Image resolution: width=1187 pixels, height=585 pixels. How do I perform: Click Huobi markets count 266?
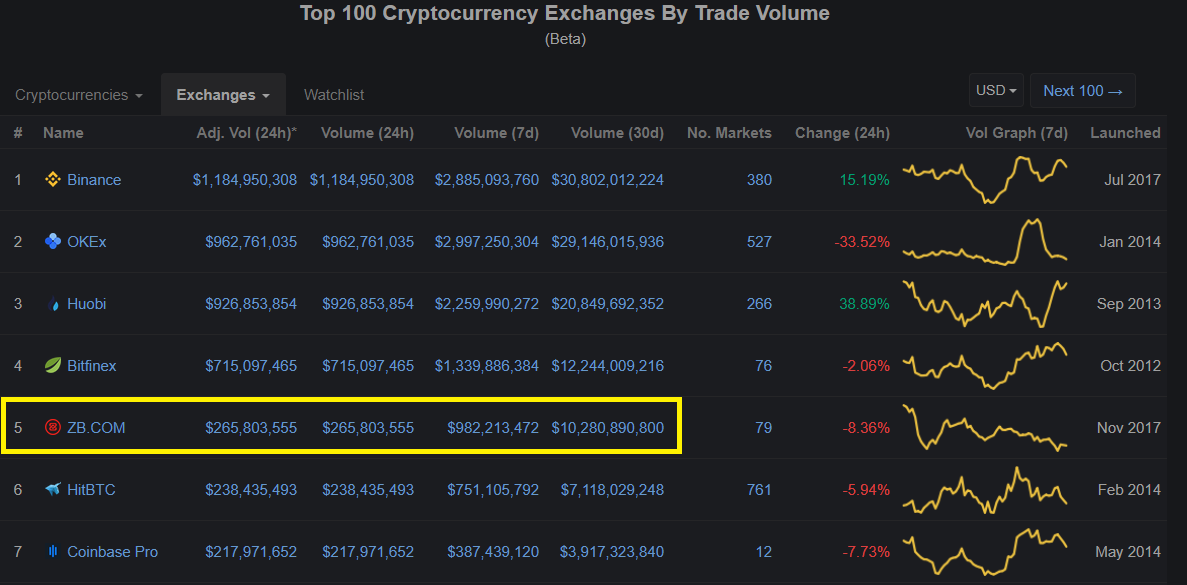759,304
